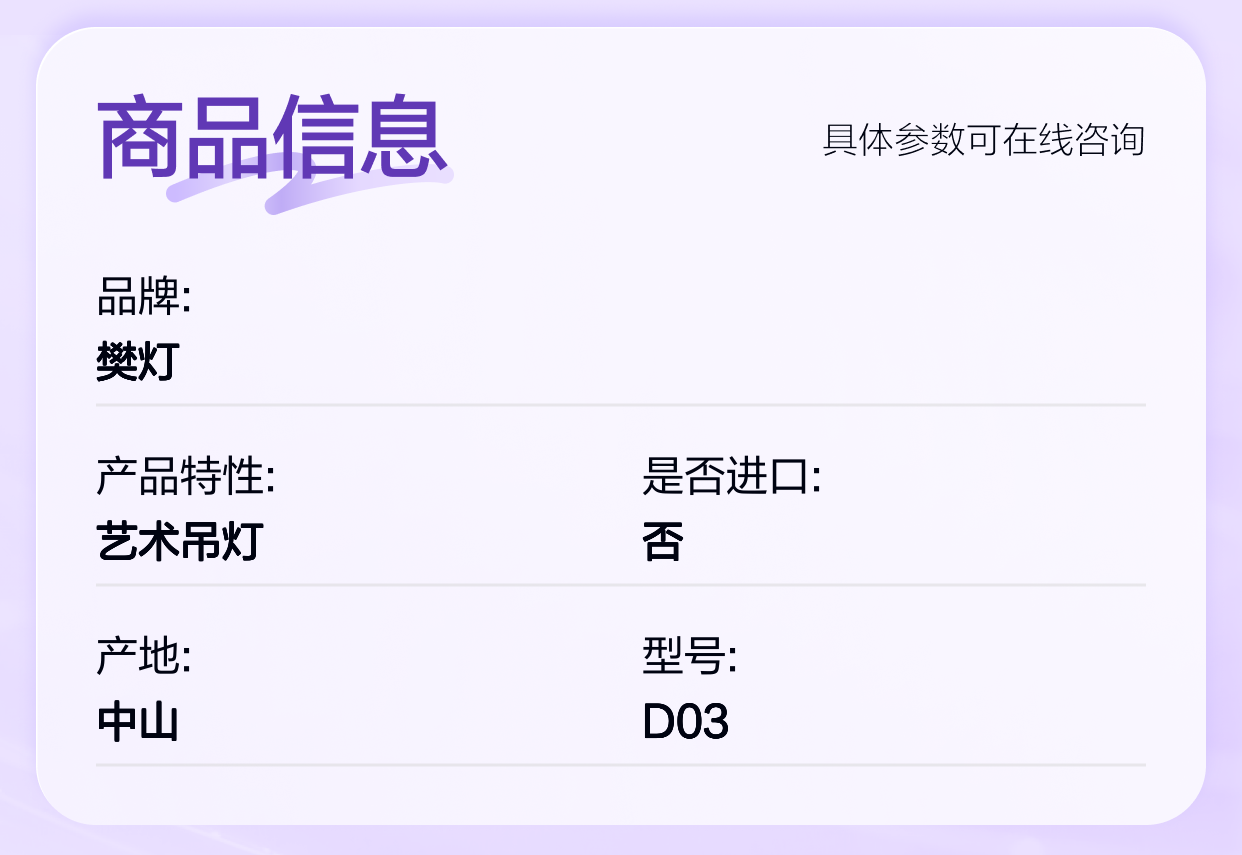Click the 商品信息 heading
The height and width of the screenshot is (855, 1242).
pyautogui.click(x=271, y=138)
